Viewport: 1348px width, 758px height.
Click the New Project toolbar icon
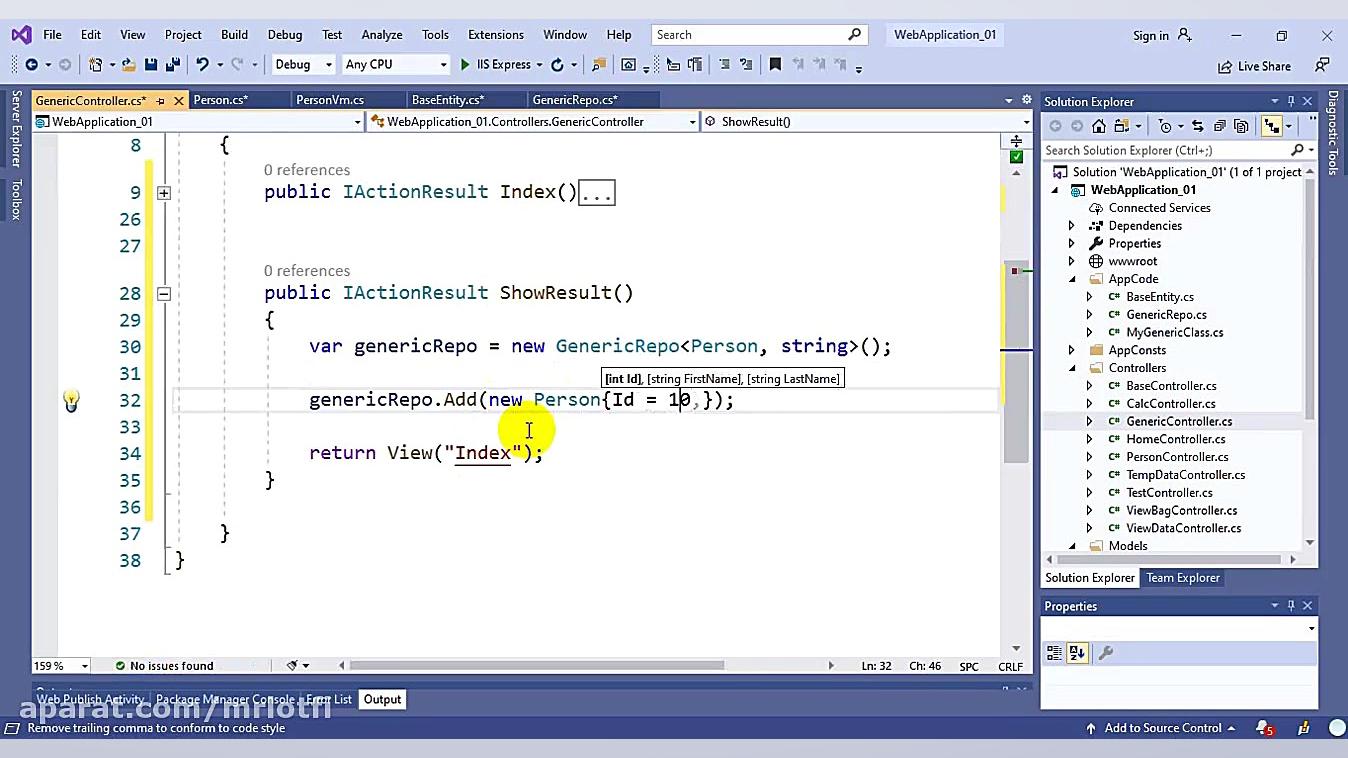click(95, 65)
